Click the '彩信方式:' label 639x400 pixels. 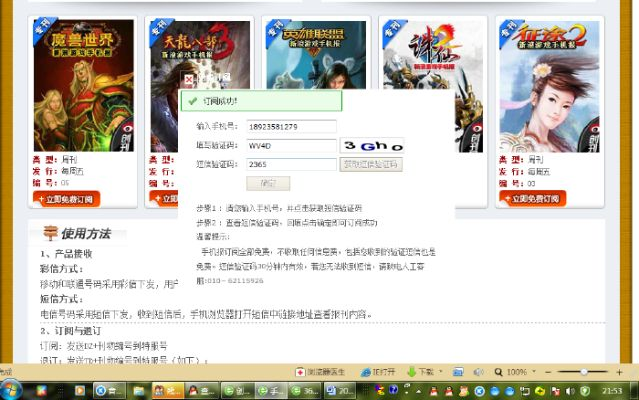coord(62,269)
